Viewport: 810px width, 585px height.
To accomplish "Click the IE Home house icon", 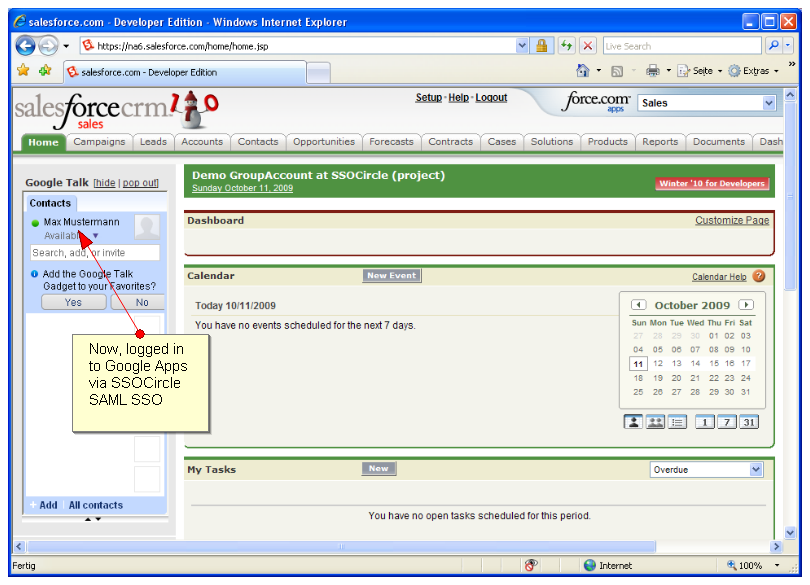I will [x=583, y=71].
